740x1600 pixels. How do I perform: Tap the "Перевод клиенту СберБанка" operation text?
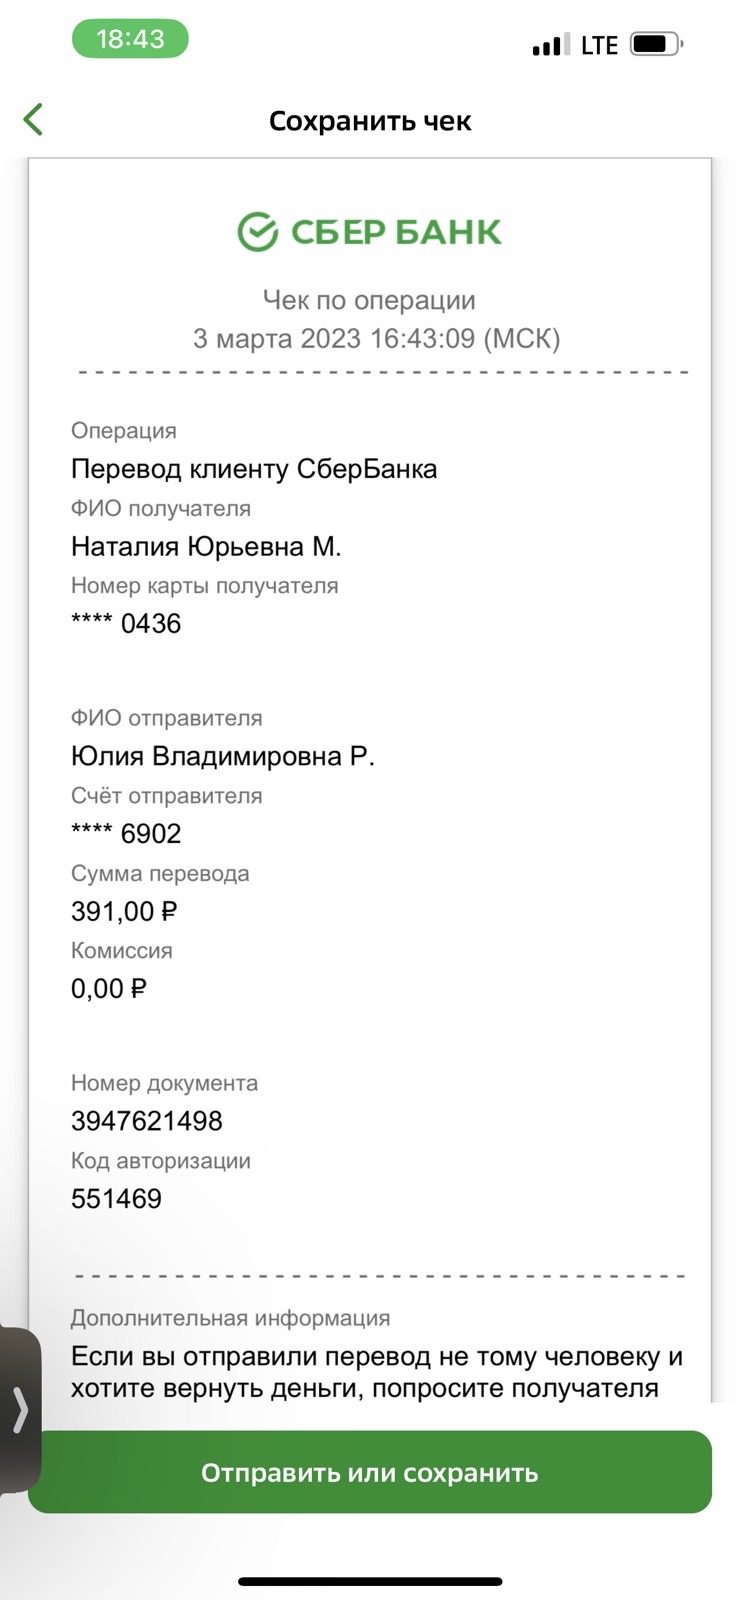(254, 469)
